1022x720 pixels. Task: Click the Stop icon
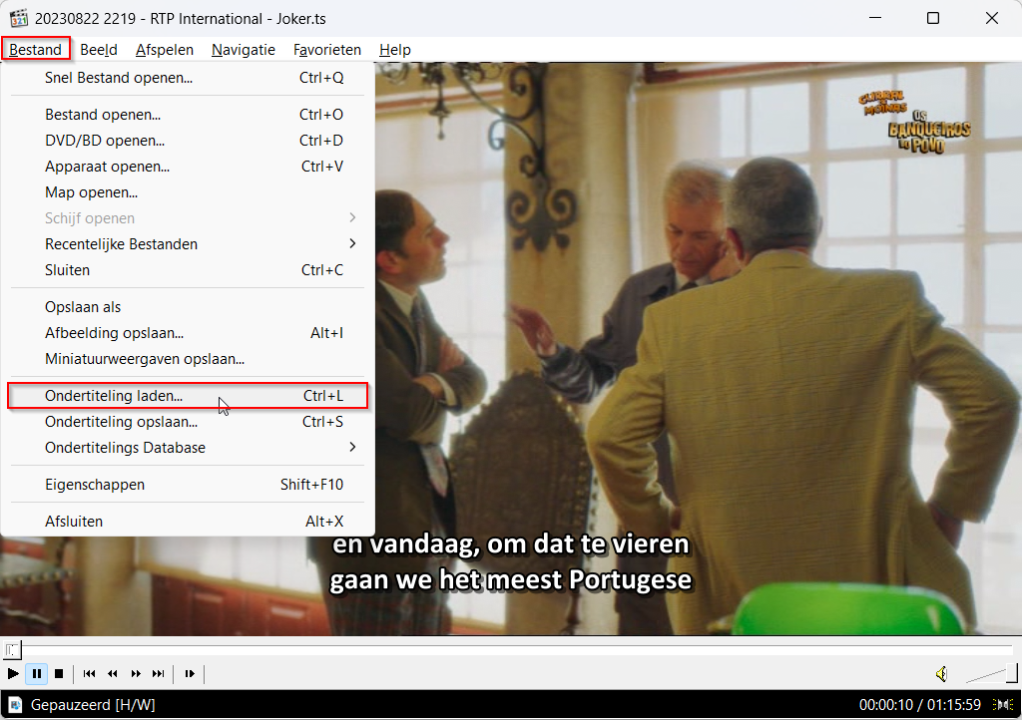tap(60, 674)
